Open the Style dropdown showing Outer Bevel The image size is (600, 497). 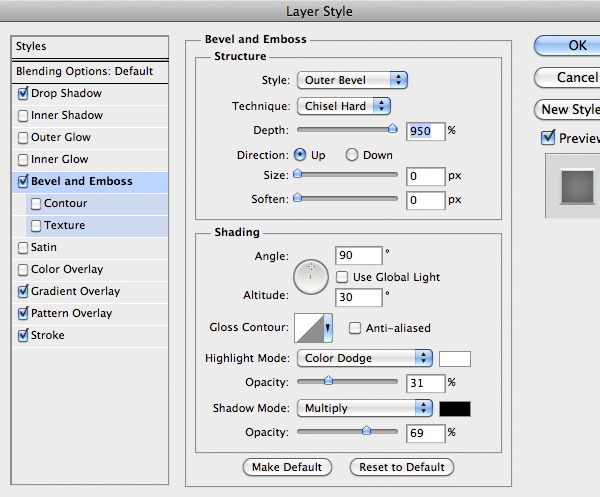point(352,80)
